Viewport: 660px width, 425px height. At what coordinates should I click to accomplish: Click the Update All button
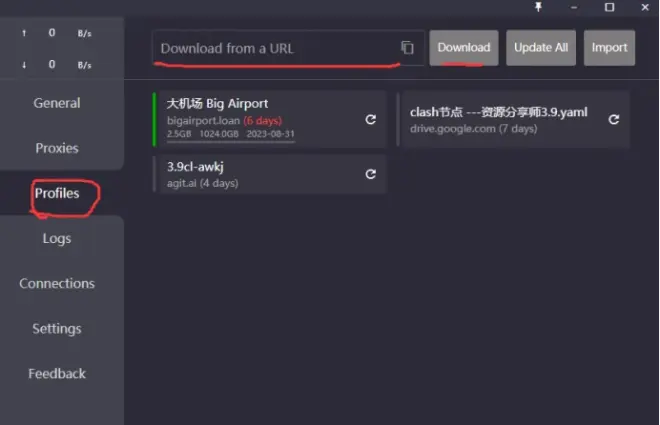click(541, 48)
